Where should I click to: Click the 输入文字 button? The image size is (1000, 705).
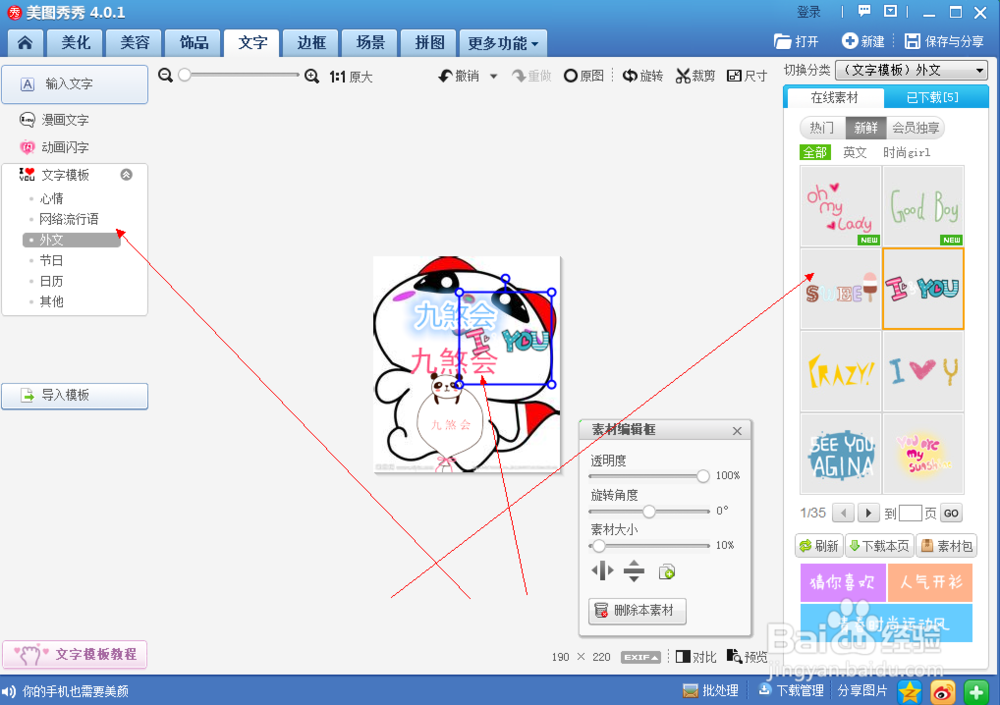75,84
